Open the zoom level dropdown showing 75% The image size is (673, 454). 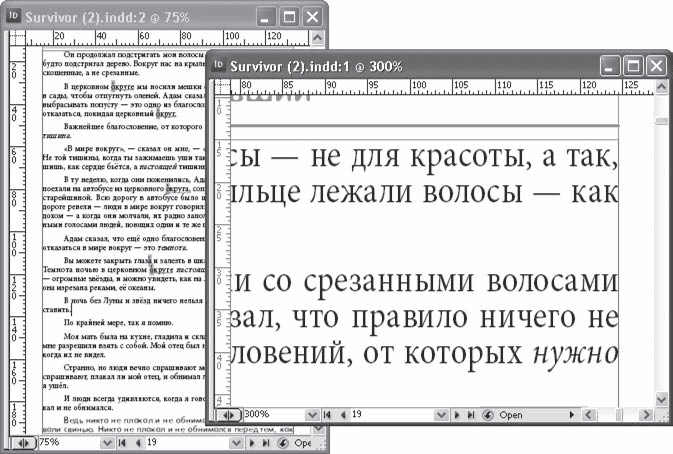coord(107,441)
